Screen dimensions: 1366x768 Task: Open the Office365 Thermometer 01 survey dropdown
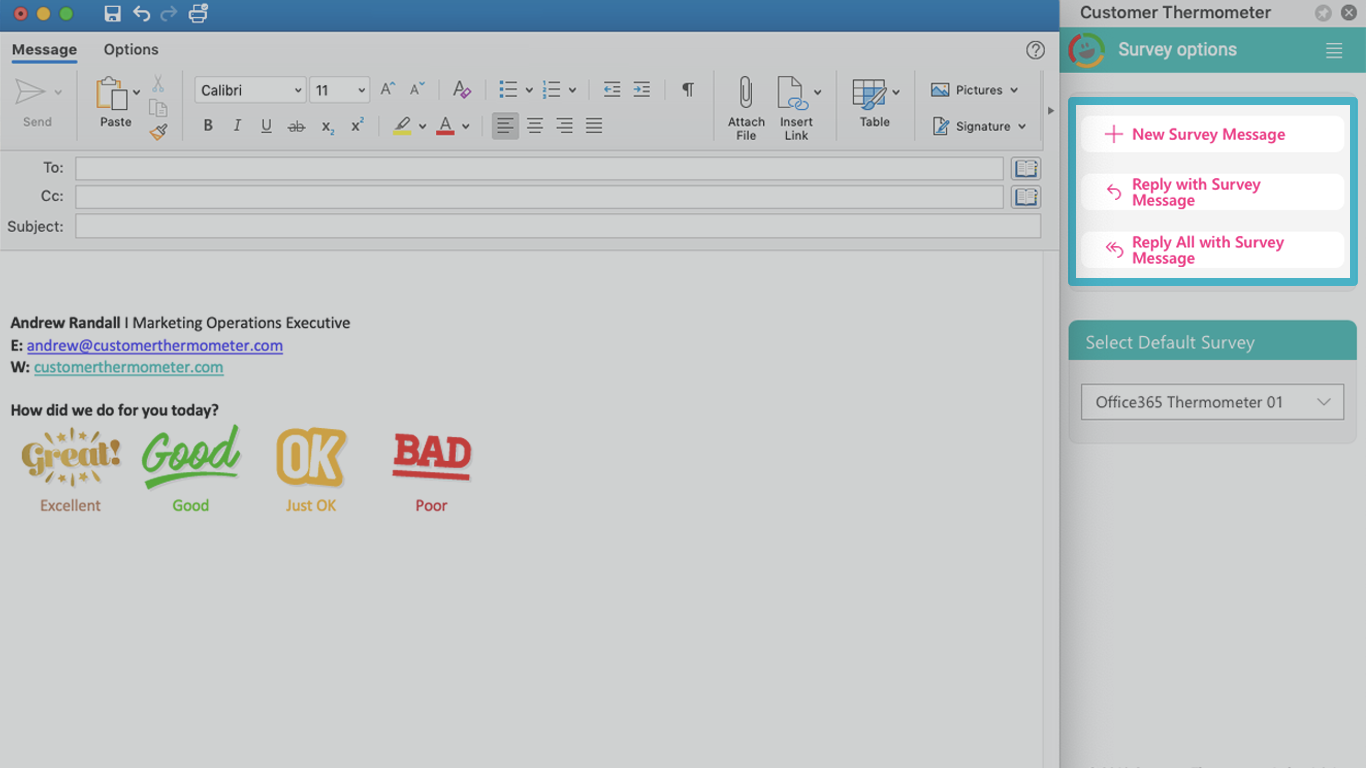[x=1212, y=402]
